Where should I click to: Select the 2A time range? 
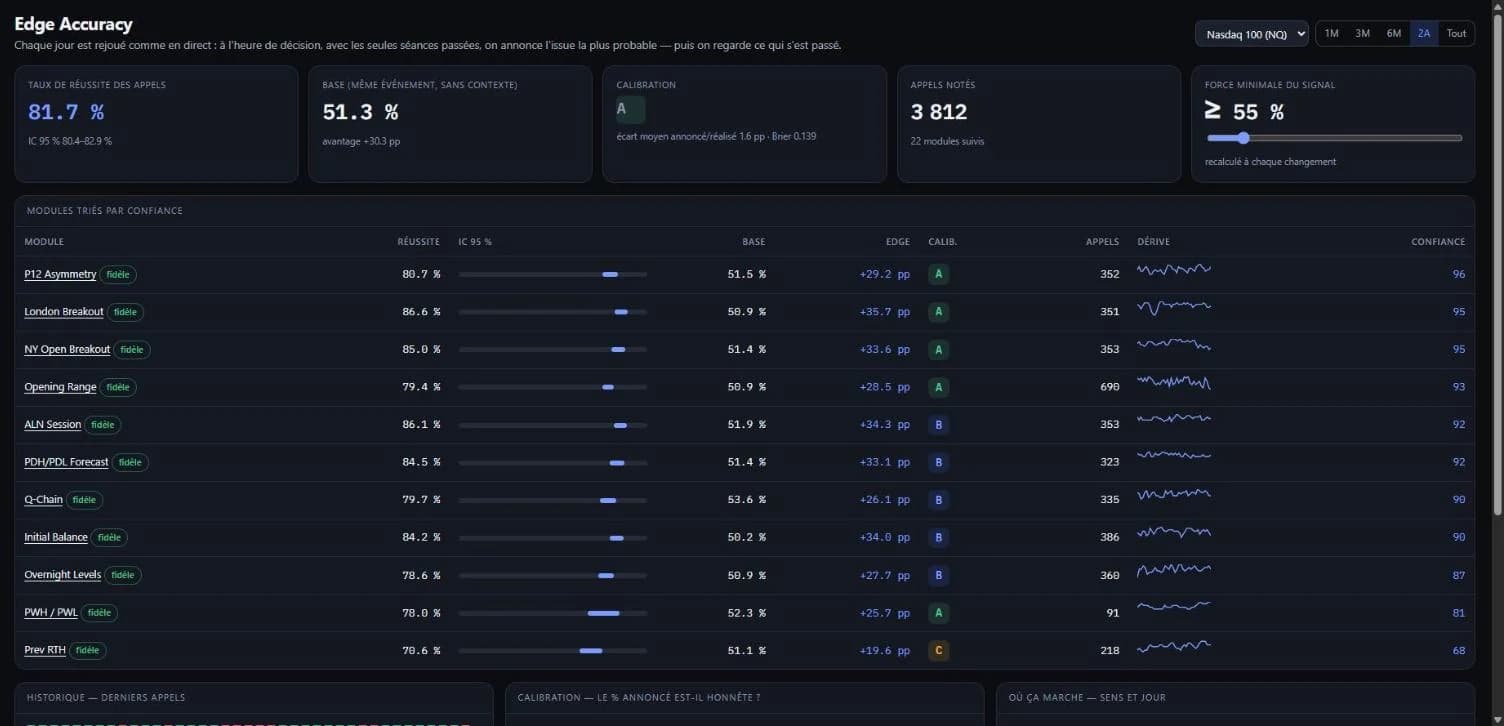click(1424, 34)
